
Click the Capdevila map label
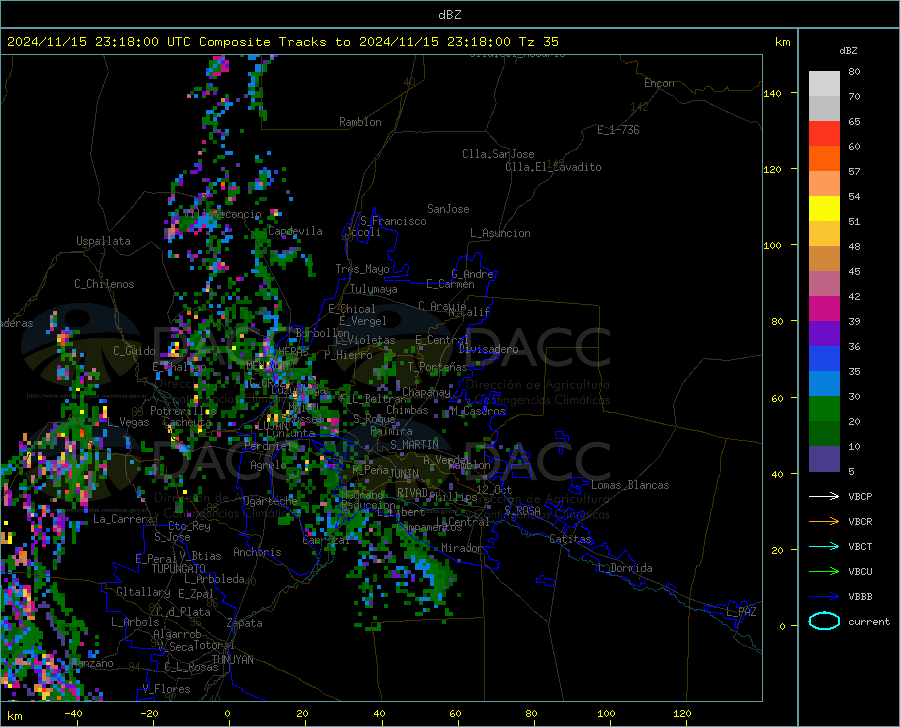point(295,231)
